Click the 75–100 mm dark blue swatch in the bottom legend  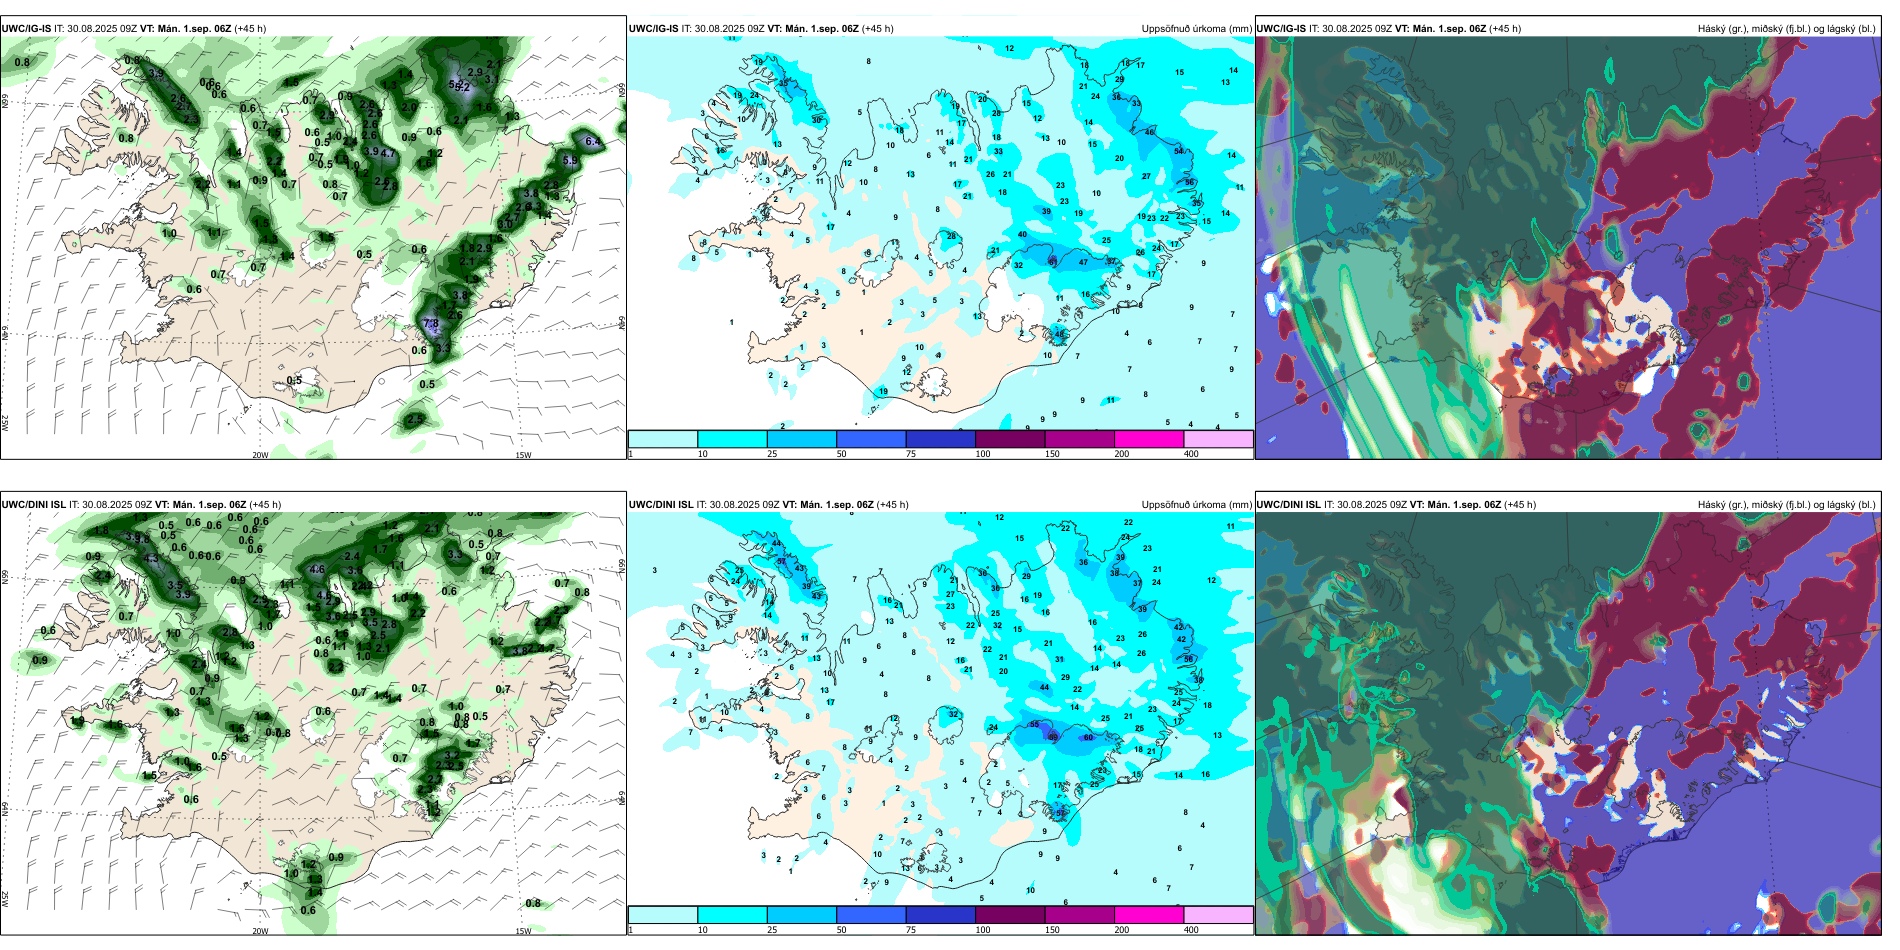pos(941,915)
